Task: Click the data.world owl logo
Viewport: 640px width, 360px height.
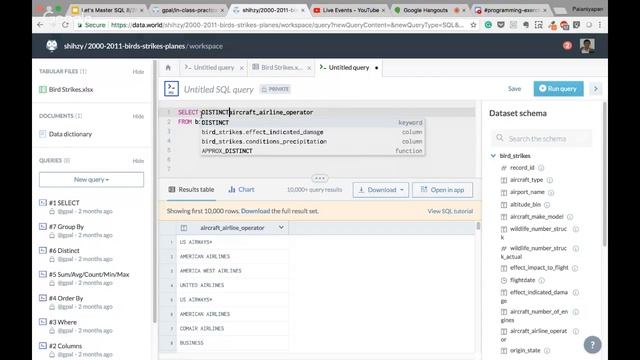Action: (x=52, y=46)
